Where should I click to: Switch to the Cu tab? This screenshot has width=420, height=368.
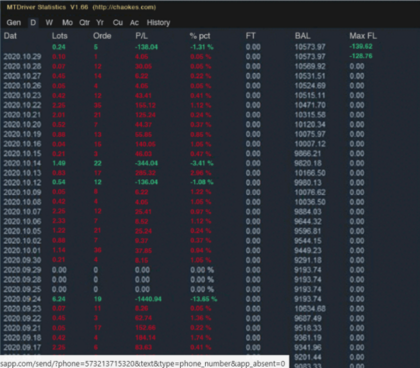[118, 23]
